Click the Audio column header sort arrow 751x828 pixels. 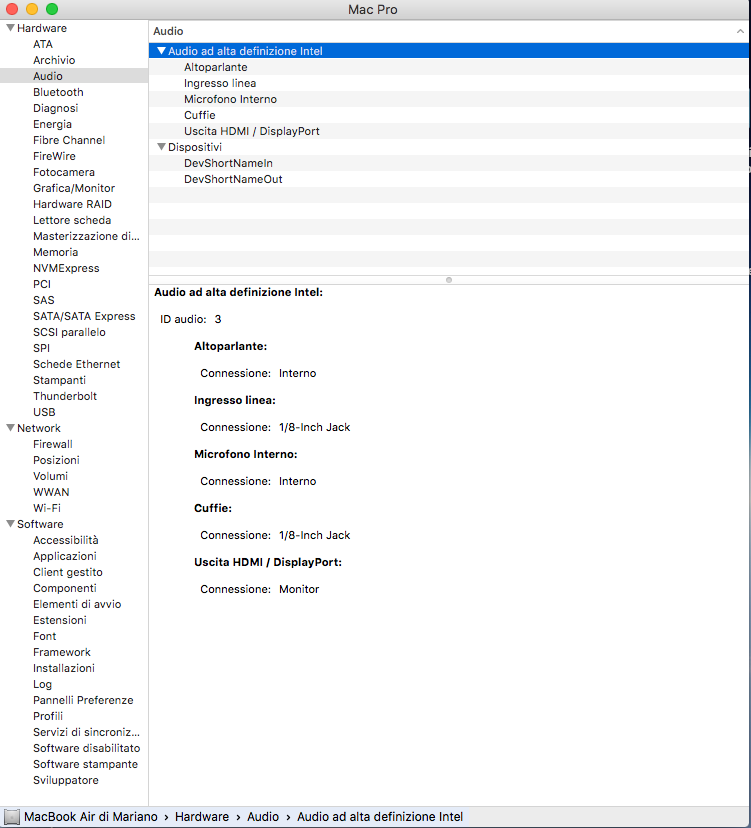pyautogui.click(x=740, y=32)
